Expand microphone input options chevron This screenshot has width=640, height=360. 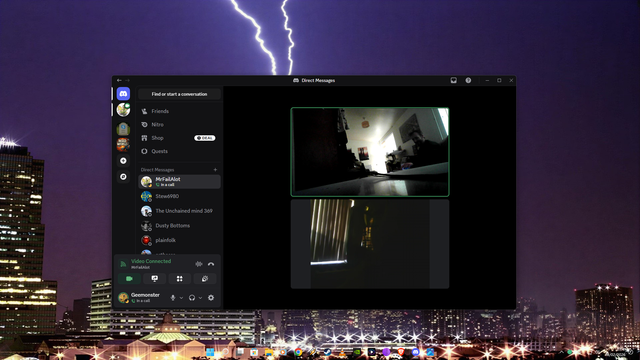coord(181,298)
